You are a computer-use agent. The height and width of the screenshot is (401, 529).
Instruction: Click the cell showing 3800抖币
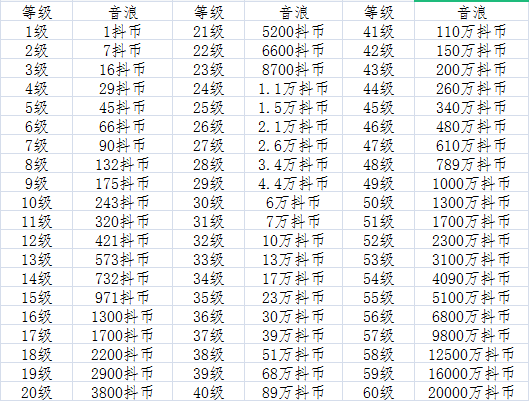(122, 393)
